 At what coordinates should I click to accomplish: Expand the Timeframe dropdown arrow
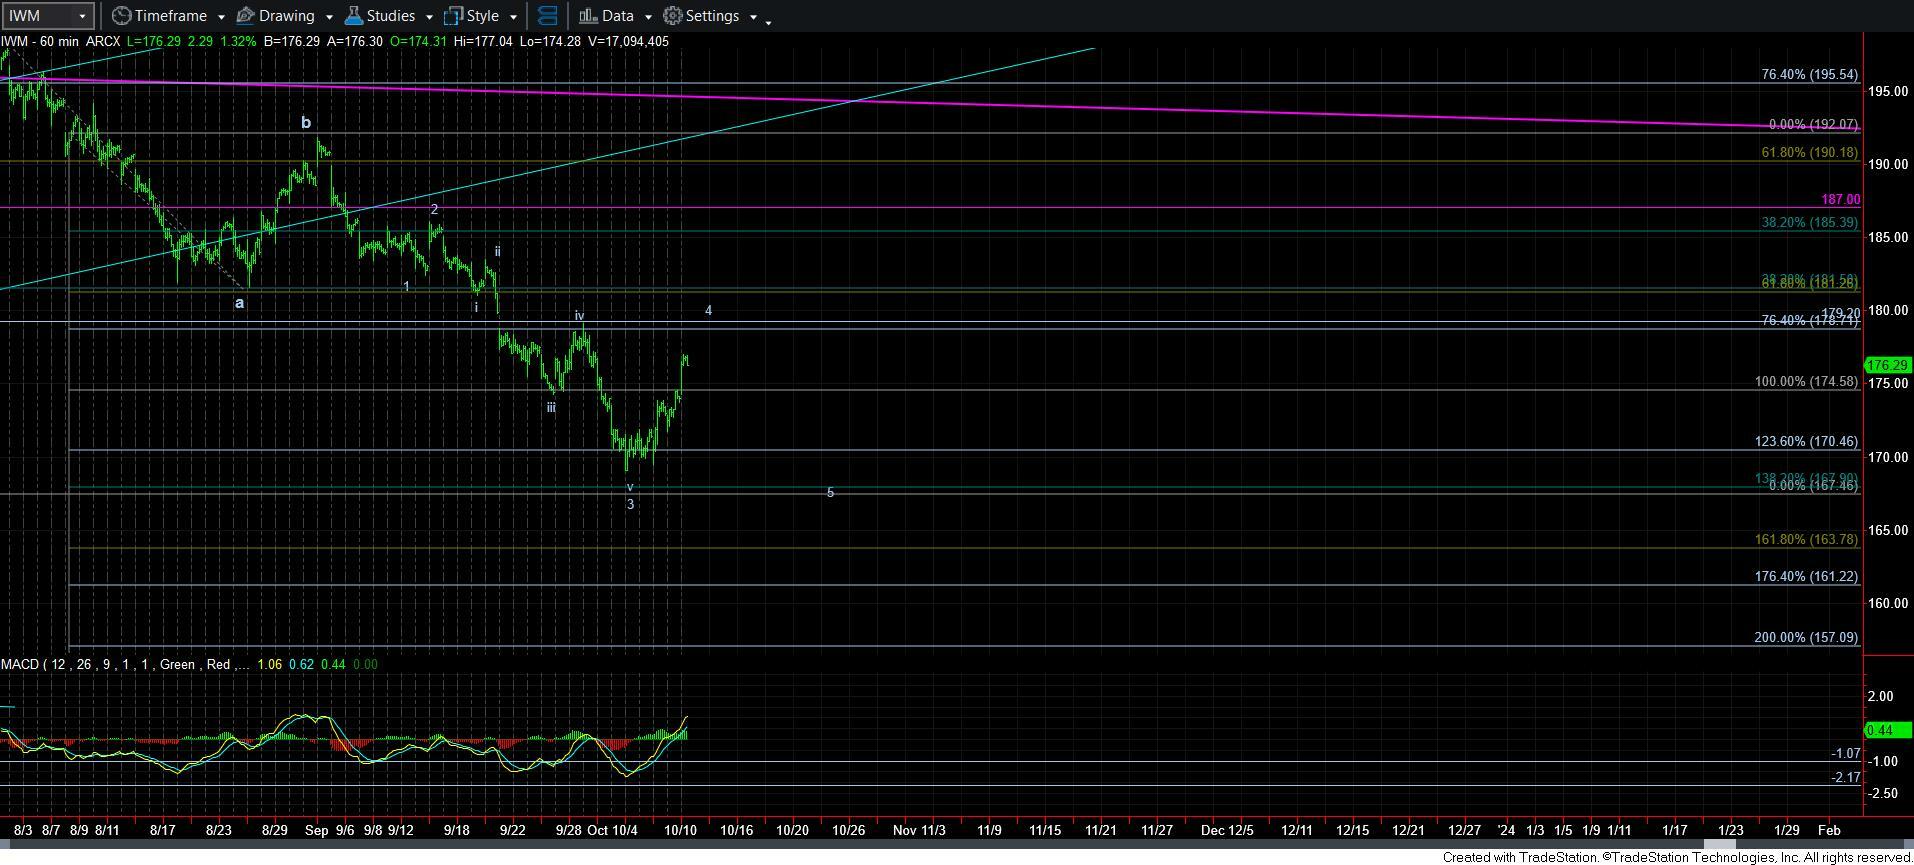[221, 17]
